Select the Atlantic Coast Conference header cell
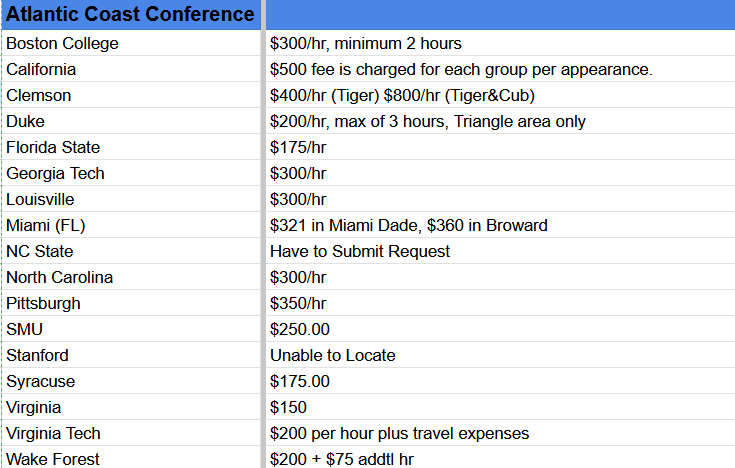The width and height of the screenshot is (735, 468). (131, 15)
